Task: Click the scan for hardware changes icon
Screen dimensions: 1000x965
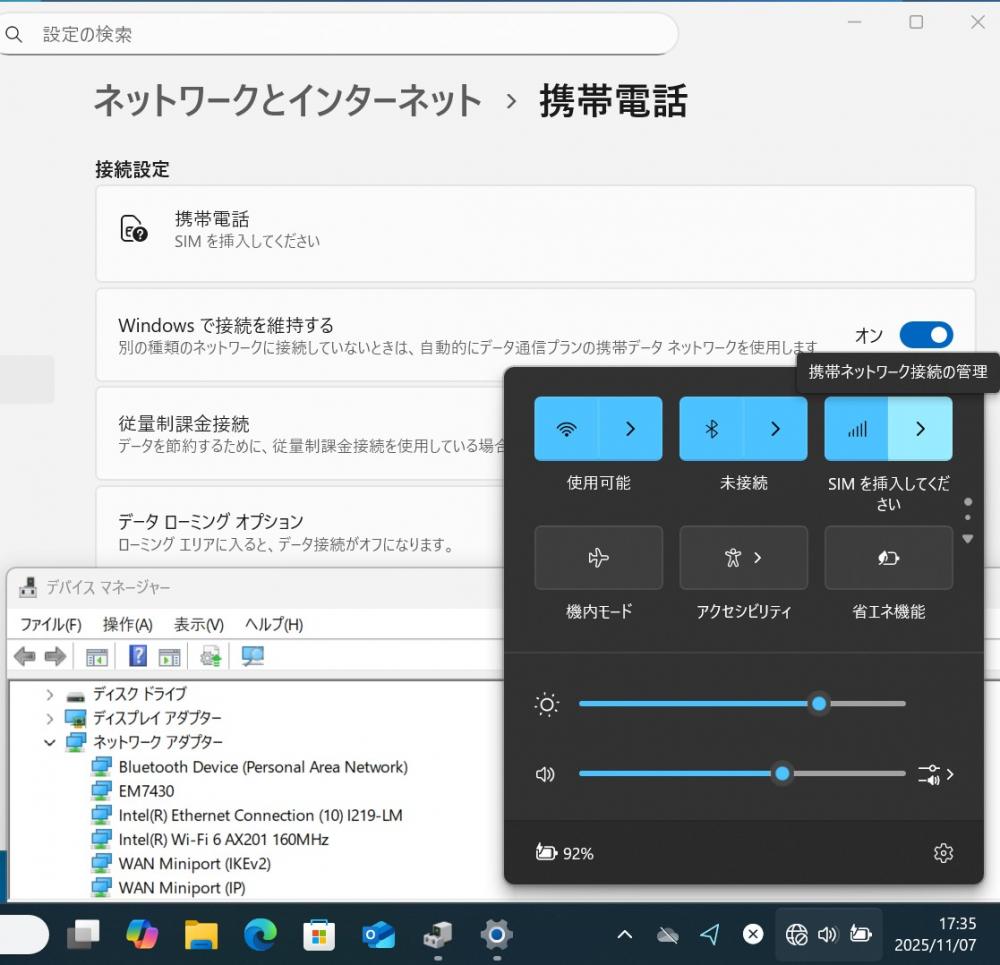Action: click(x=253, y=657)
